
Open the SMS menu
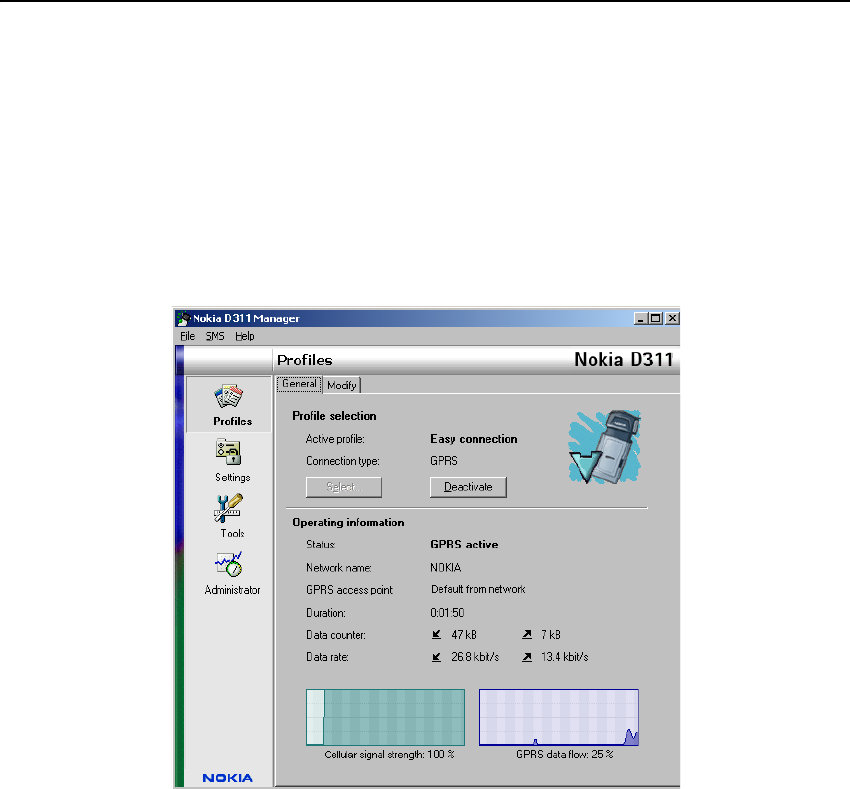pyautogui.click(x=215, y=336)
